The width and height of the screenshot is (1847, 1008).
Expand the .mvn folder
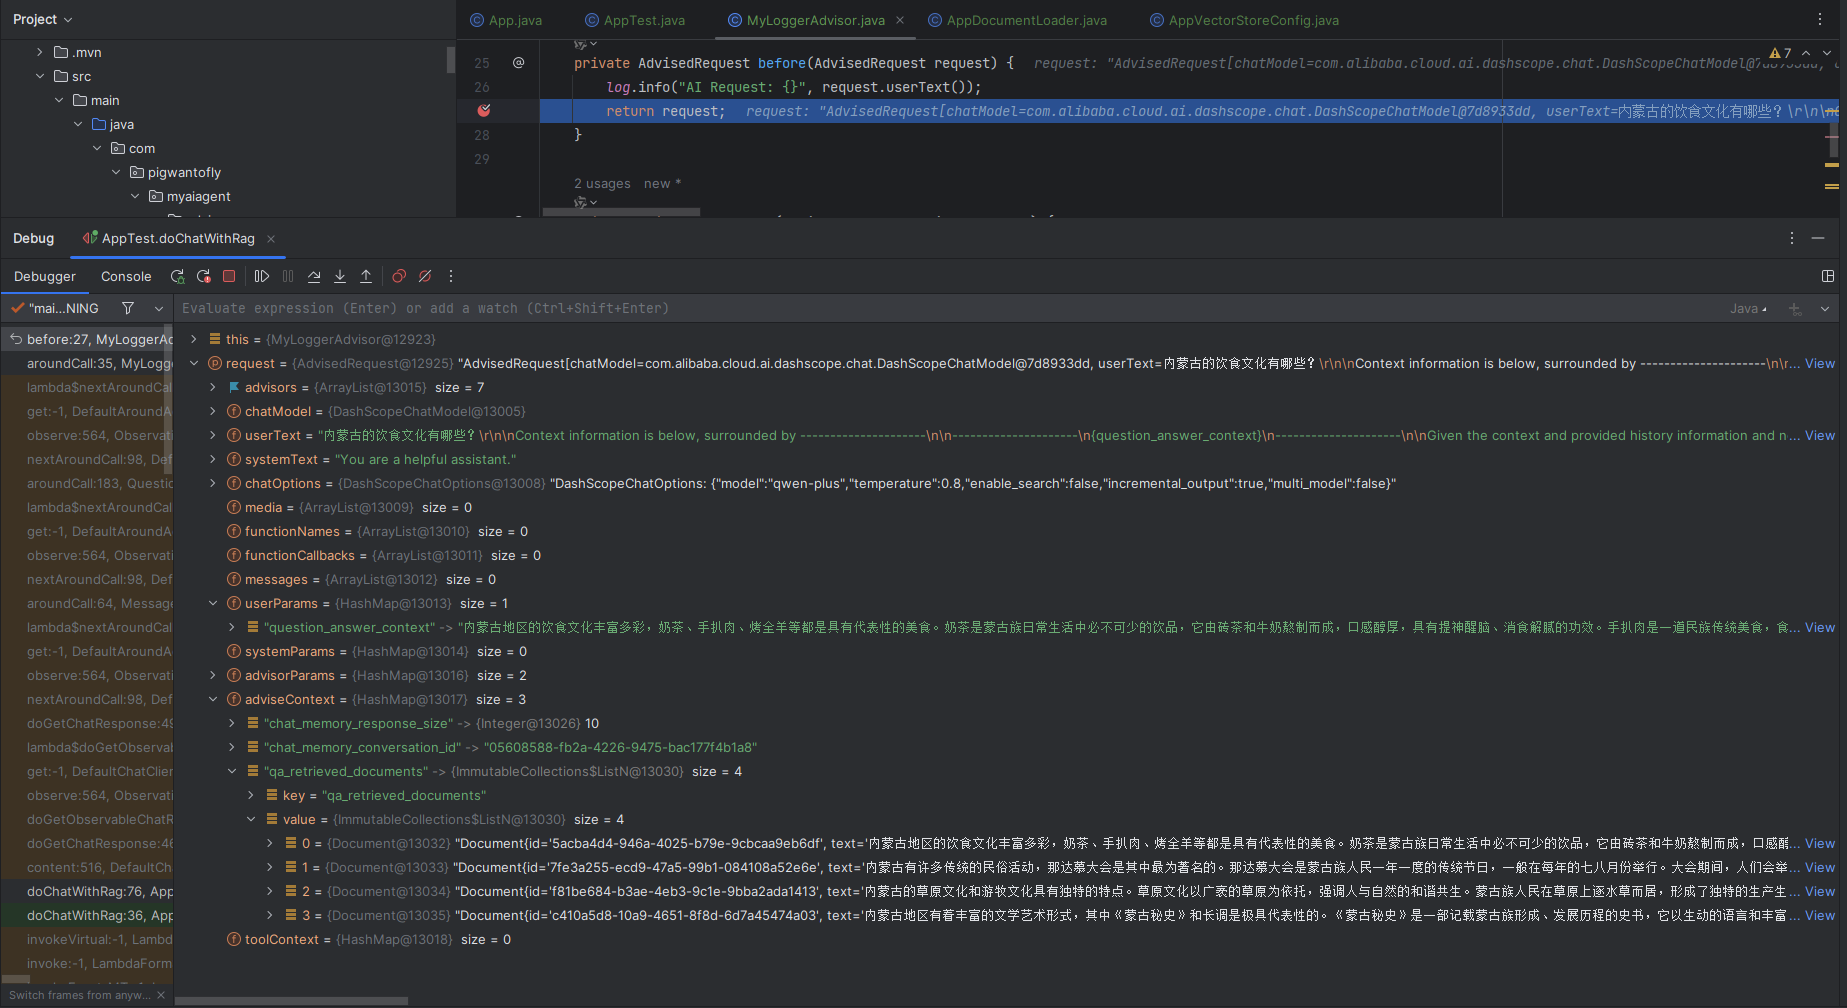tap(40, 52)
